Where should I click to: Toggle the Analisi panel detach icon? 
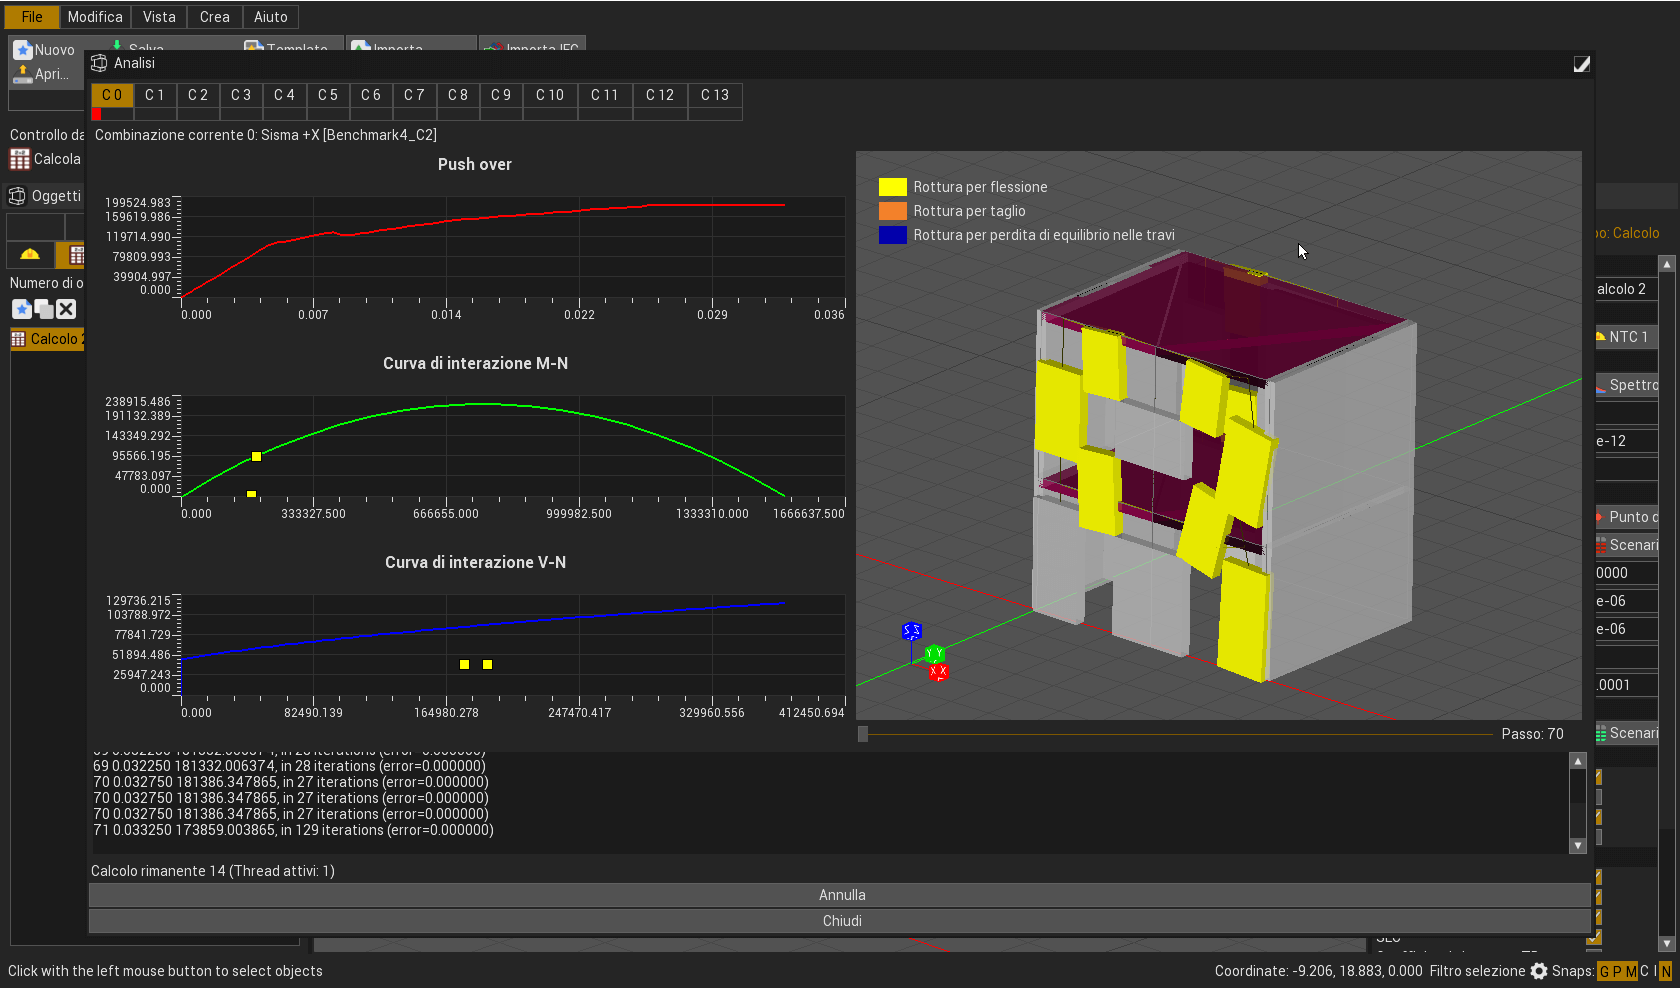[x=1582, y=64]
